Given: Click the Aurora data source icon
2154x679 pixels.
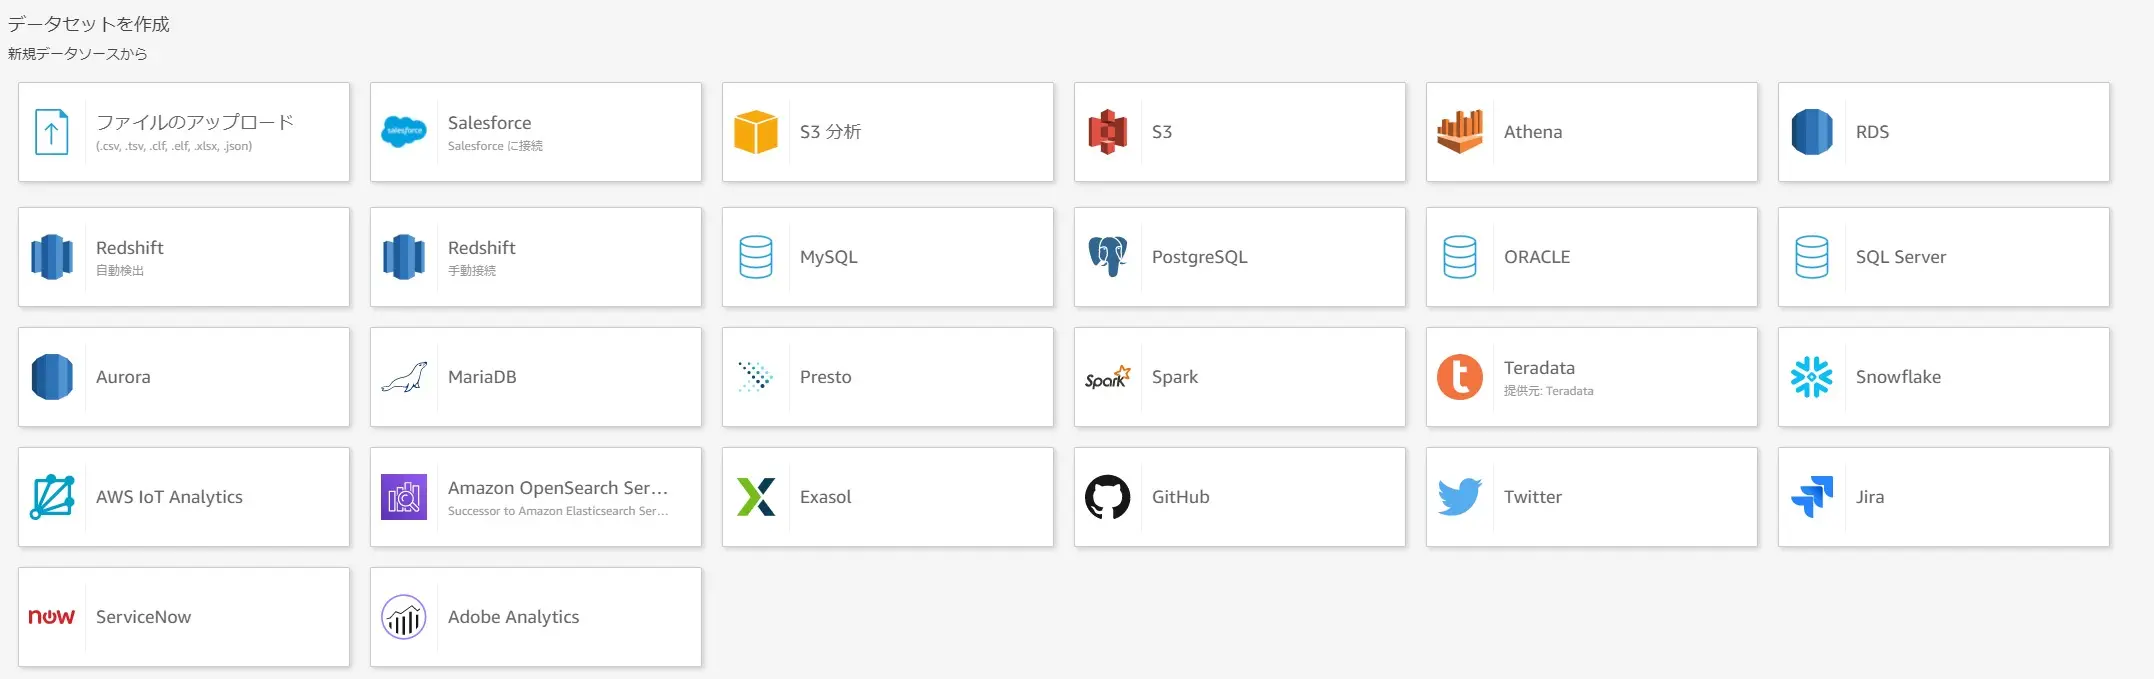Looking at the screenshot, I should tap(52, 377).
